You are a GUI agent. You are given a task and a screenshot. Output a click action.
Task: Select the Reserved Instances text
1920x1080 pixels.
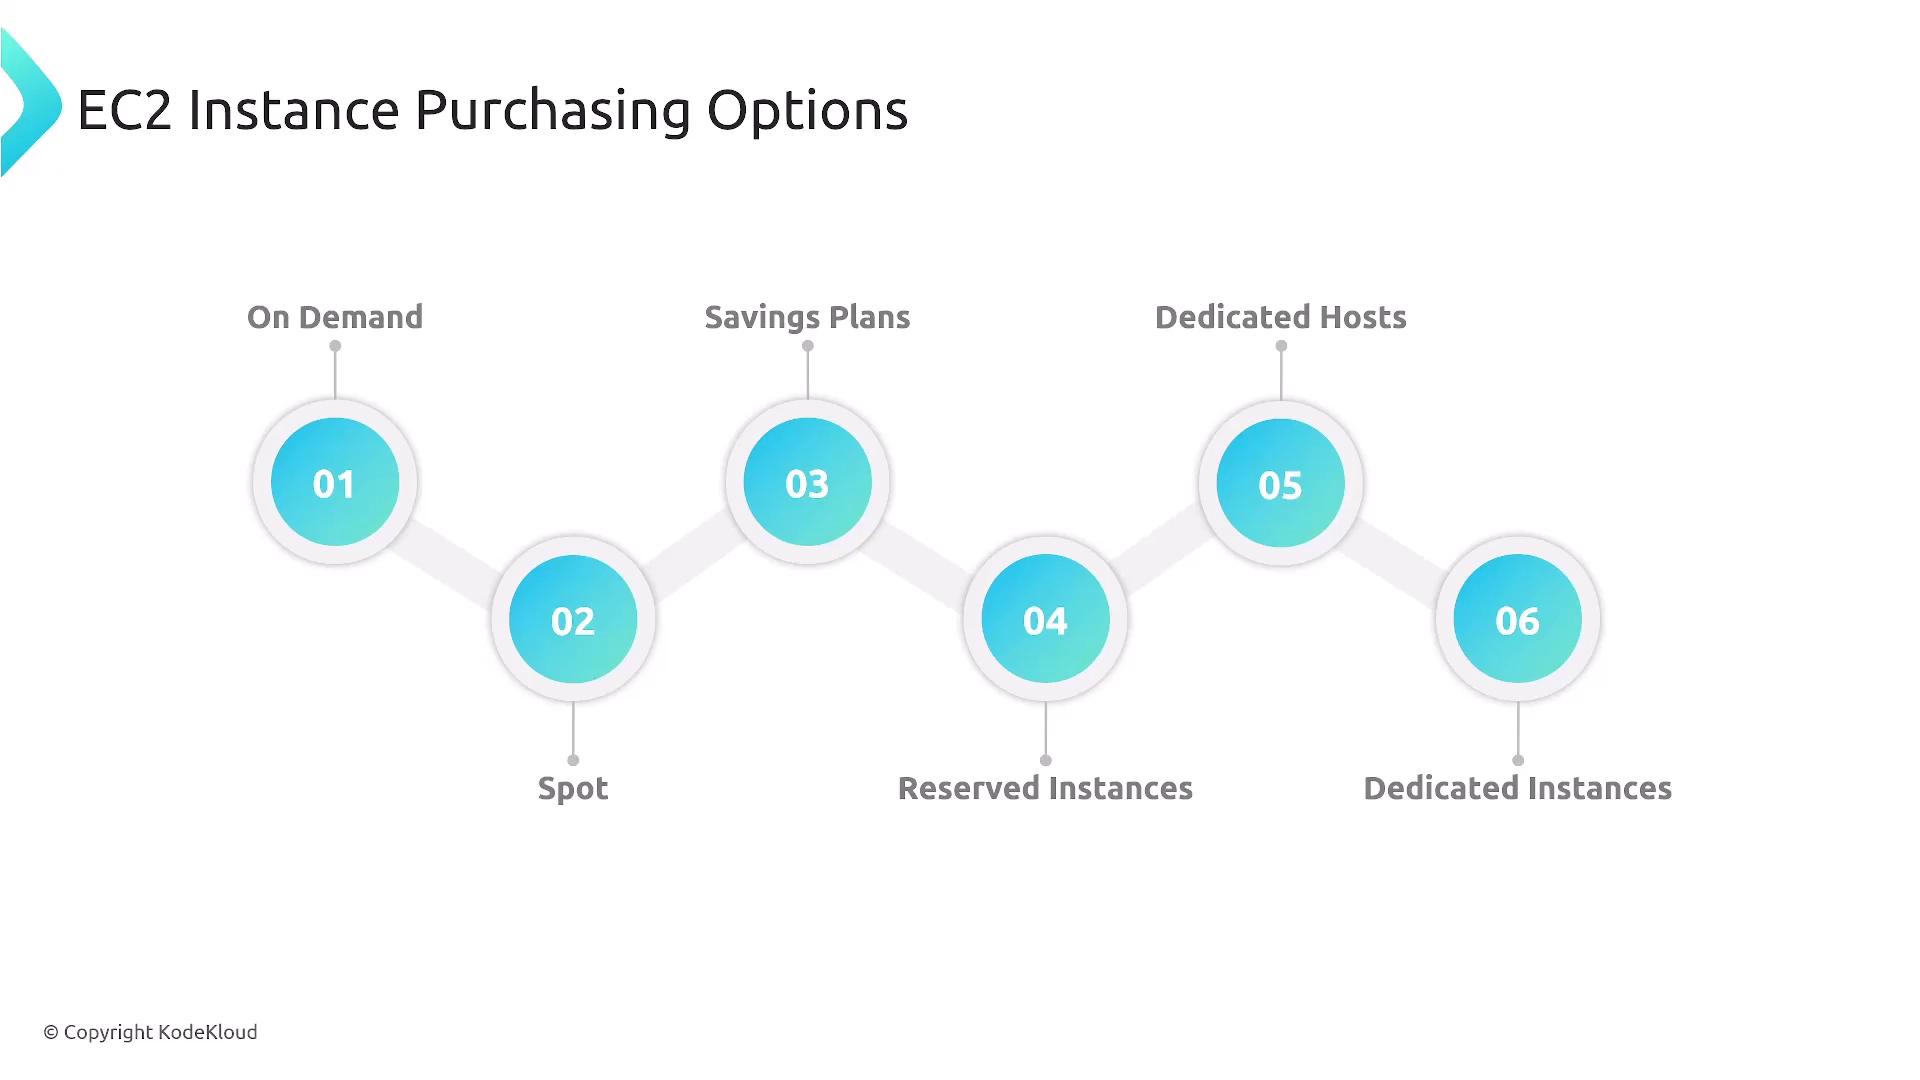(x=1045, y=788)
